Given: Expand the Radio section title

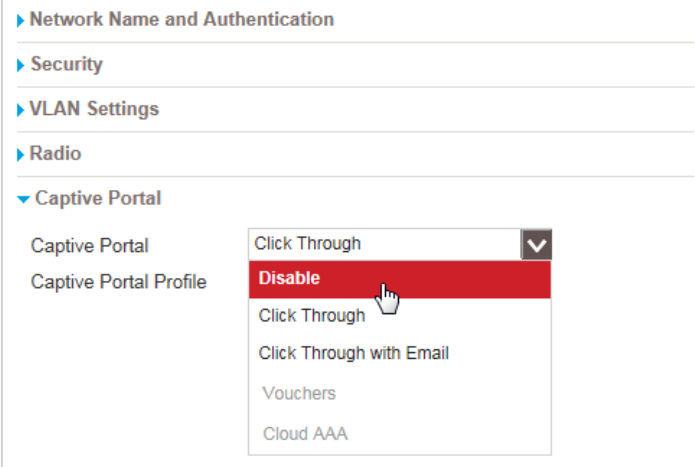Looking at the screenshot, I should [56, 154].
